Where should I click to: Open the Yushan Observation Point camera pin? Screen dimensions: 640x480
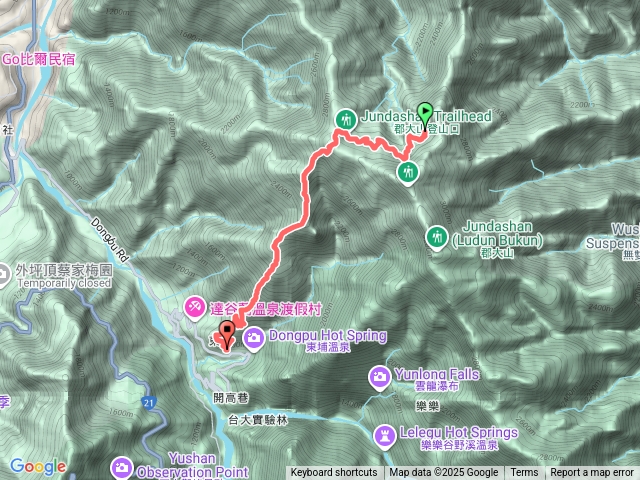coord(122,469)
